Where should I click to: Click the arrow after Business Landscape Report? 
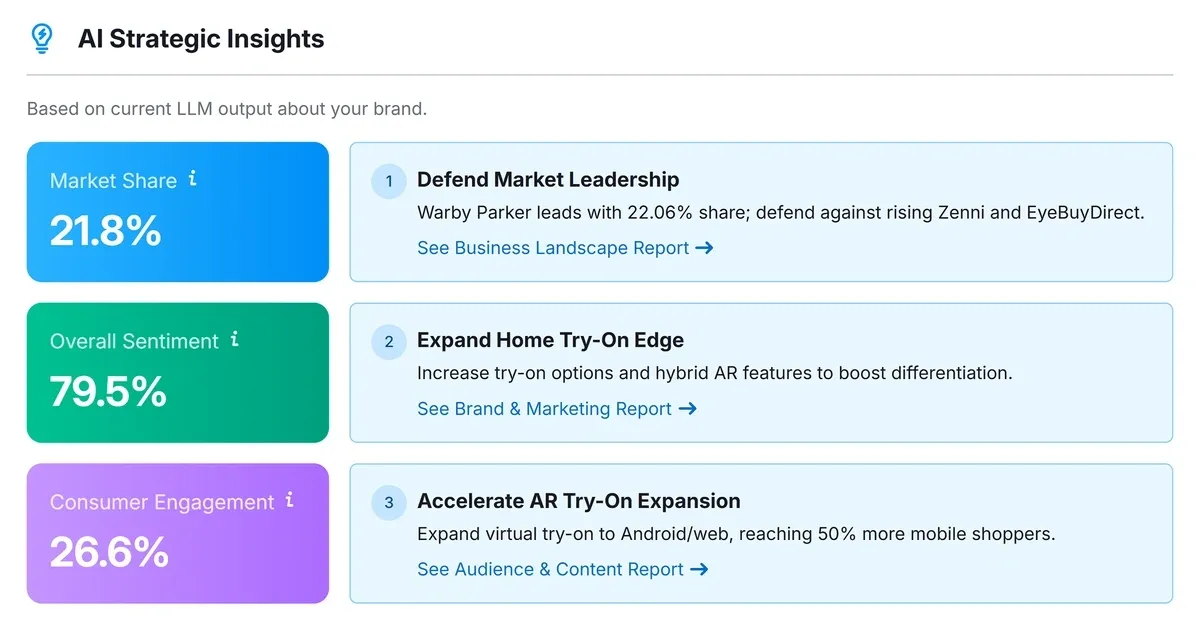704,248
